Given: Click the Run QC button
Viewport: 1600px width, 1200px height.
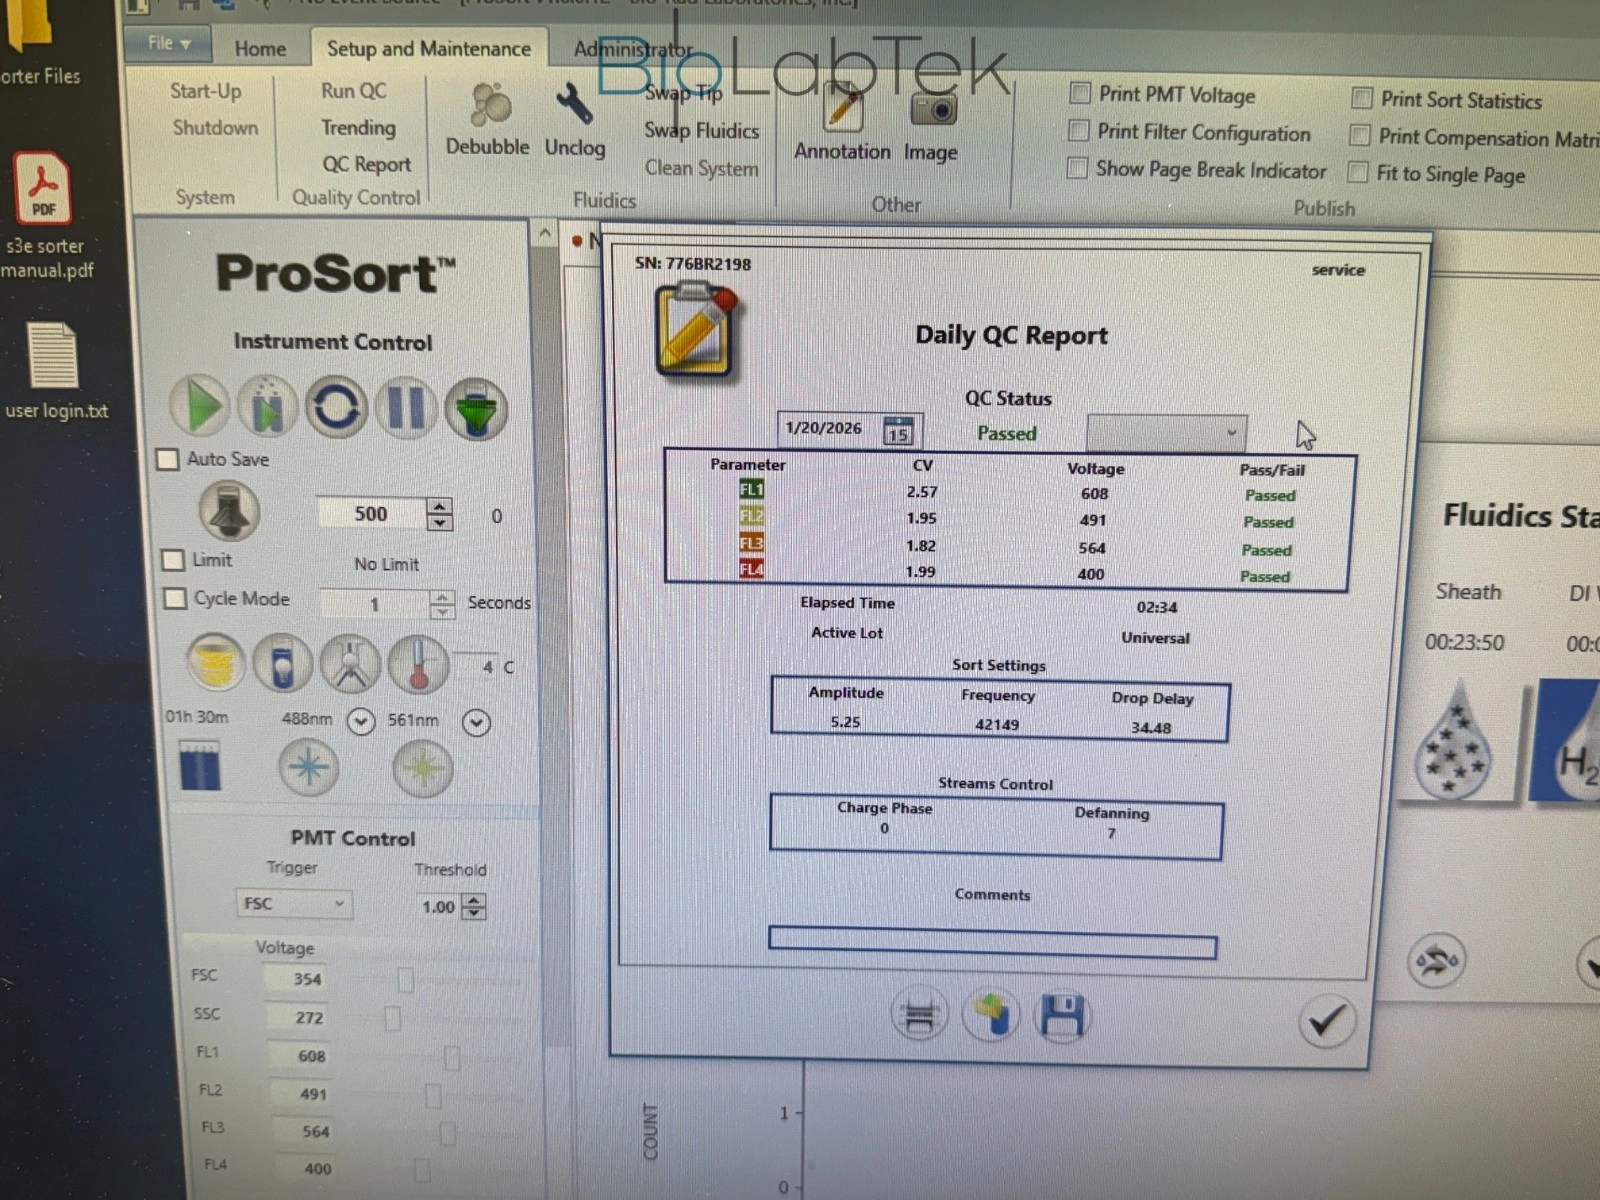Looking at the screenshot, I should pos(353,91).
